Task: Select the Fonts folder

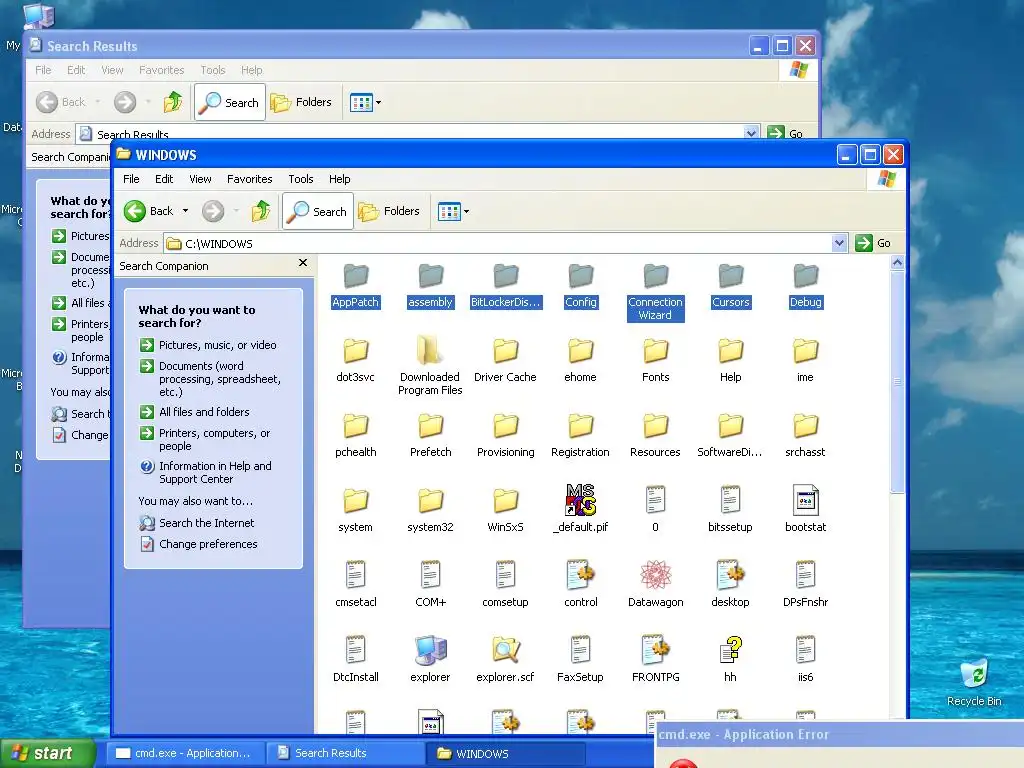Action: pyautogui.click(x=655, y=361)
